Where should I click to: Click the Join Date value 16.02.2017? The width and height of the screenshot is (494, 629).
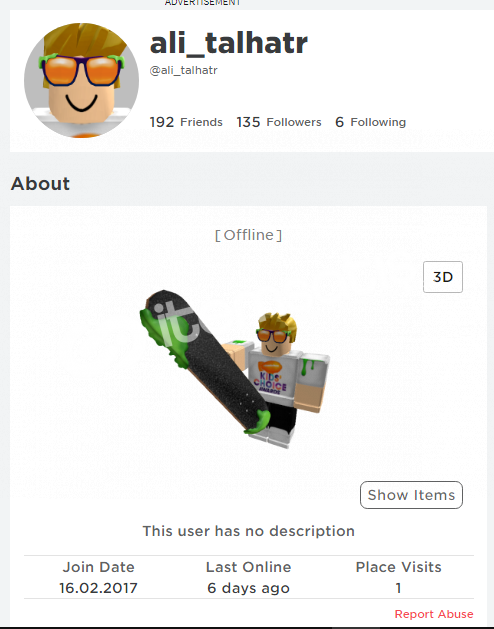pos(98,588)
